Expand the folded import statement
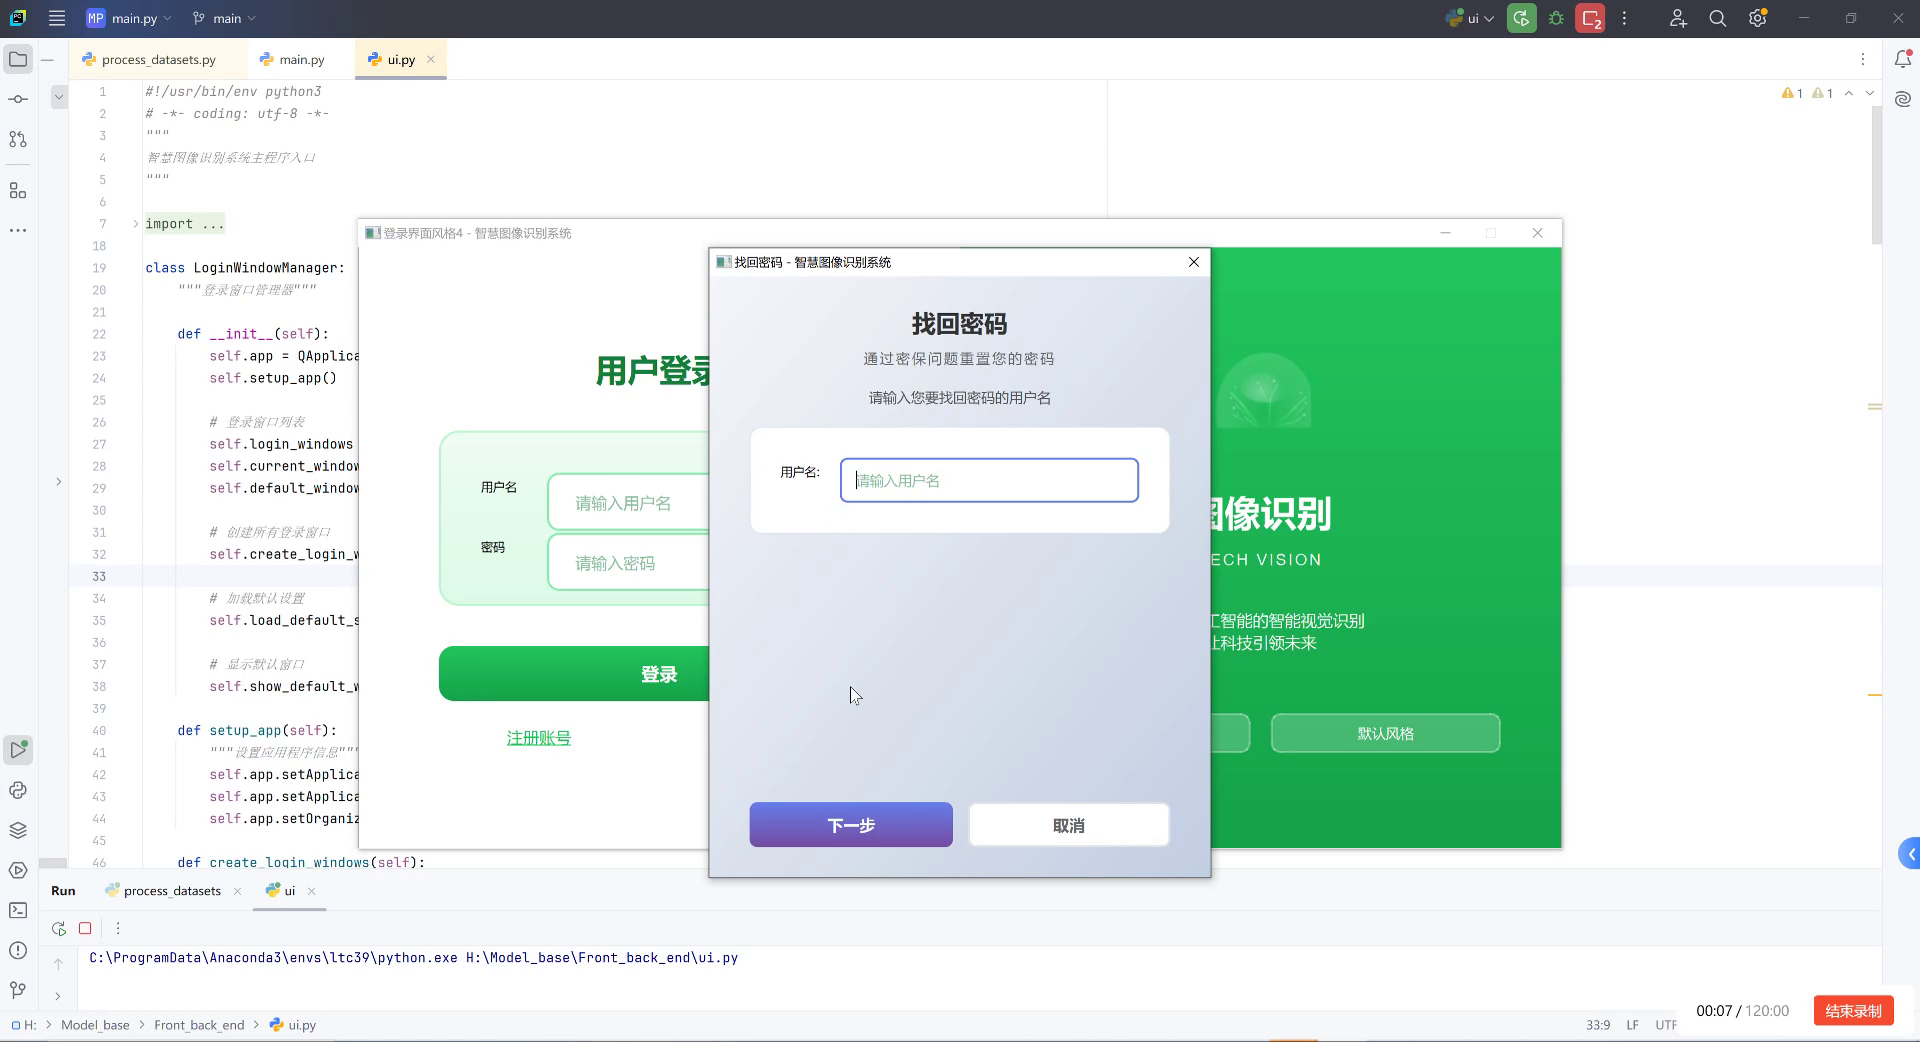 click(135, 224)
